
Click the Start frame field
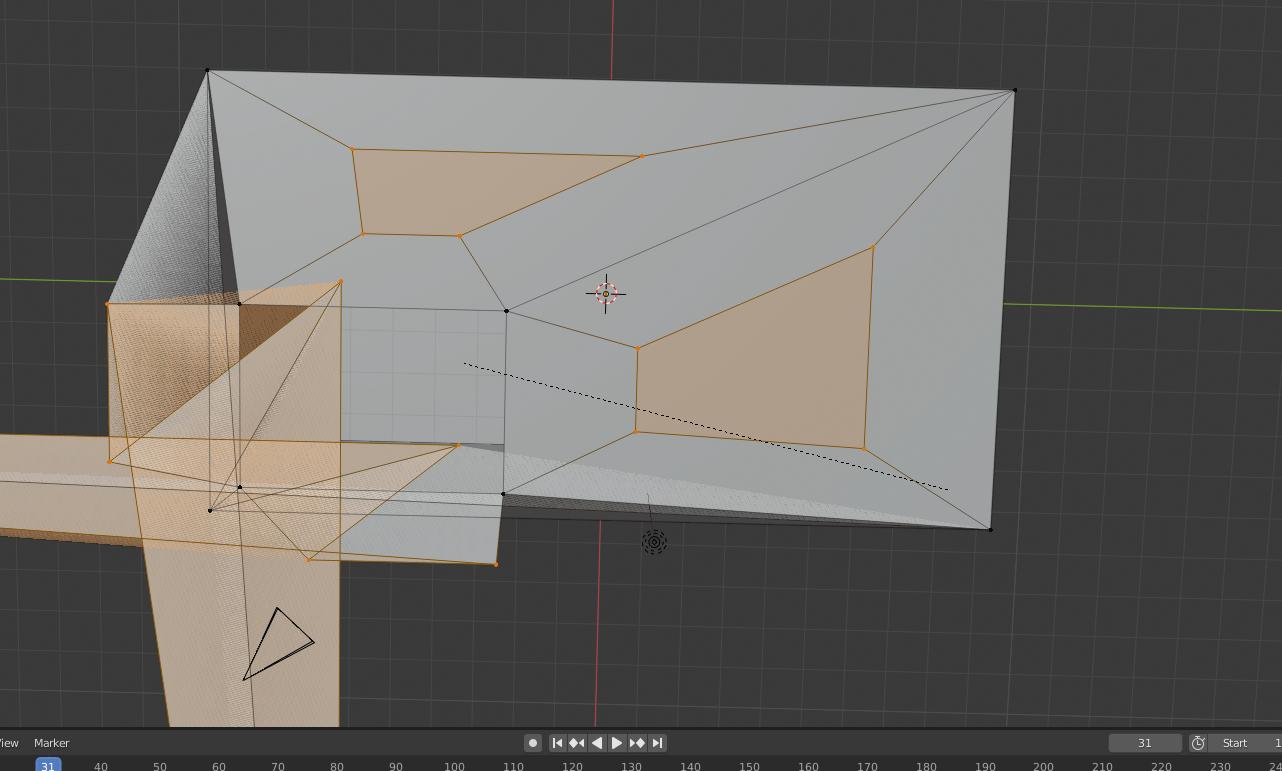1246,743
